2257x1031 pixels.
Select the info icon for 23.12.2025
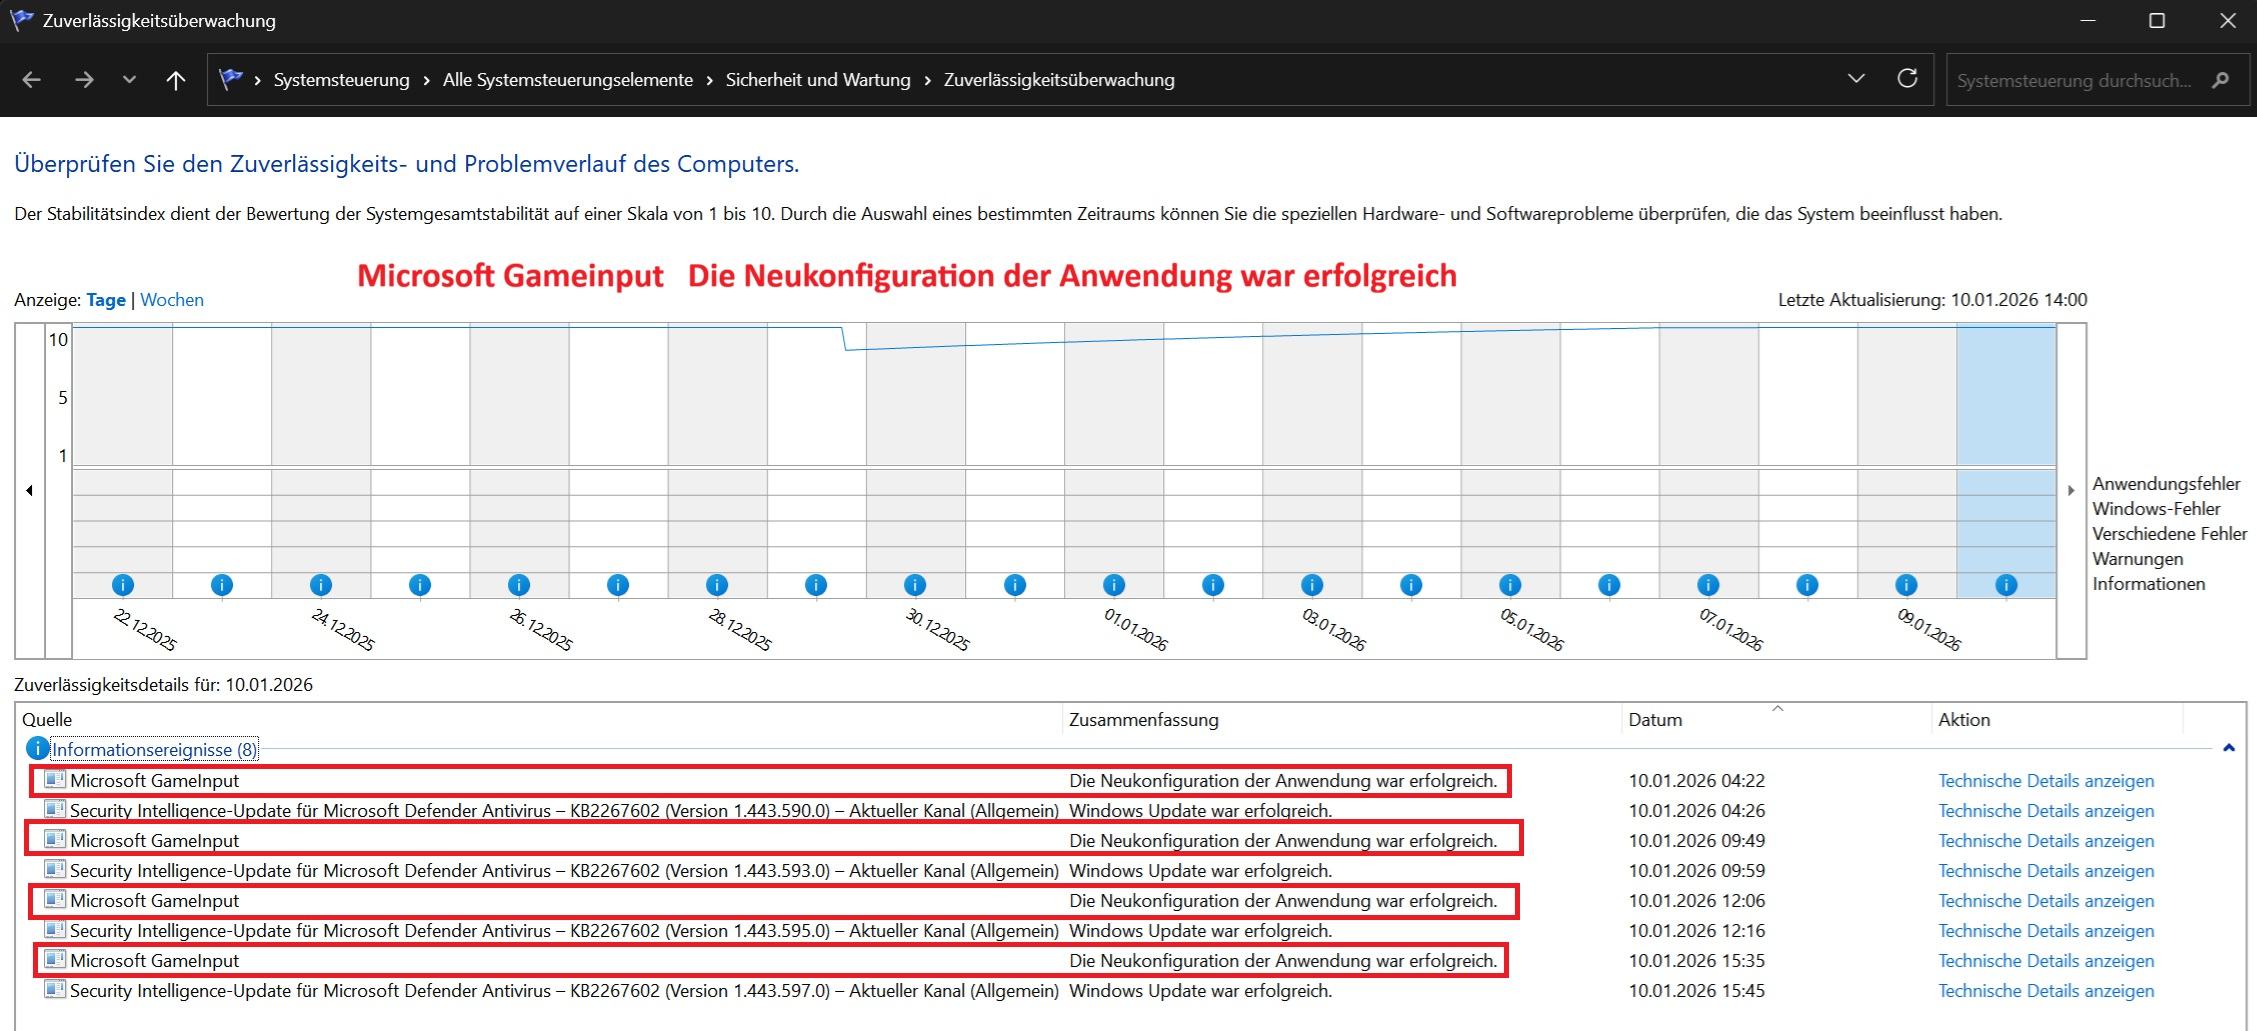point(222,585)
